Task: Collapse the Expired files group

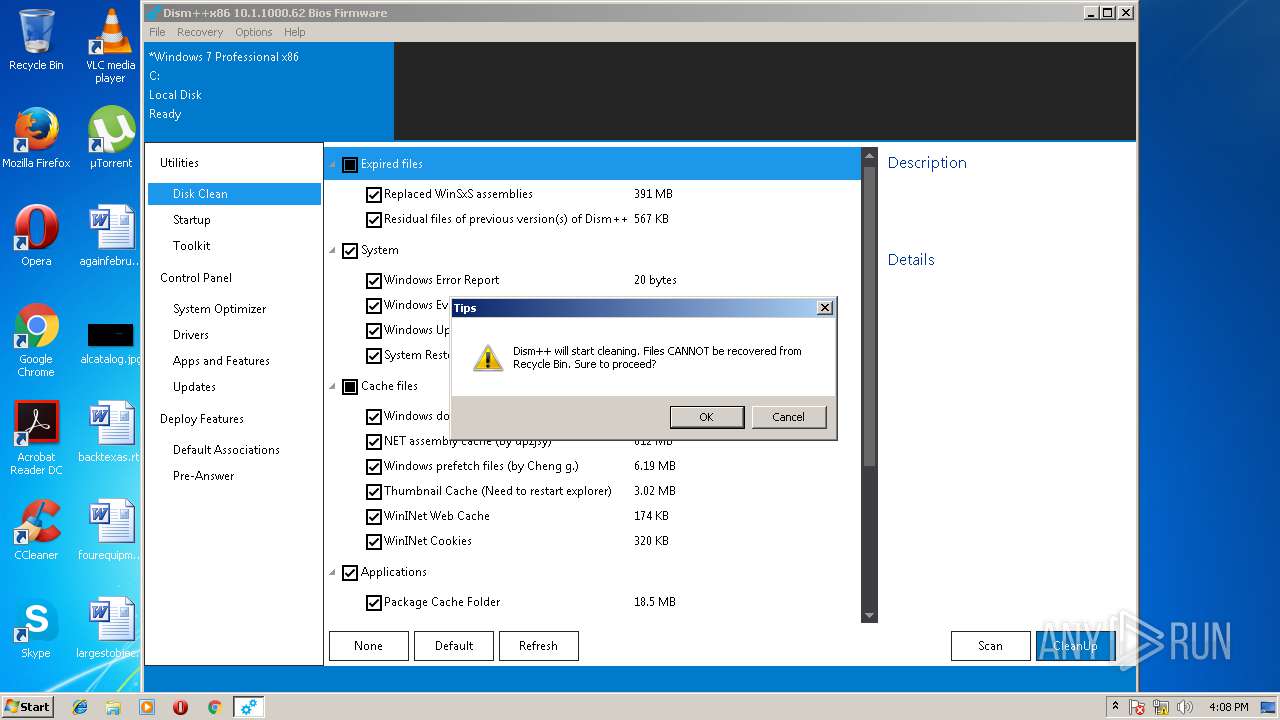Action: click(x=333, y=165)
